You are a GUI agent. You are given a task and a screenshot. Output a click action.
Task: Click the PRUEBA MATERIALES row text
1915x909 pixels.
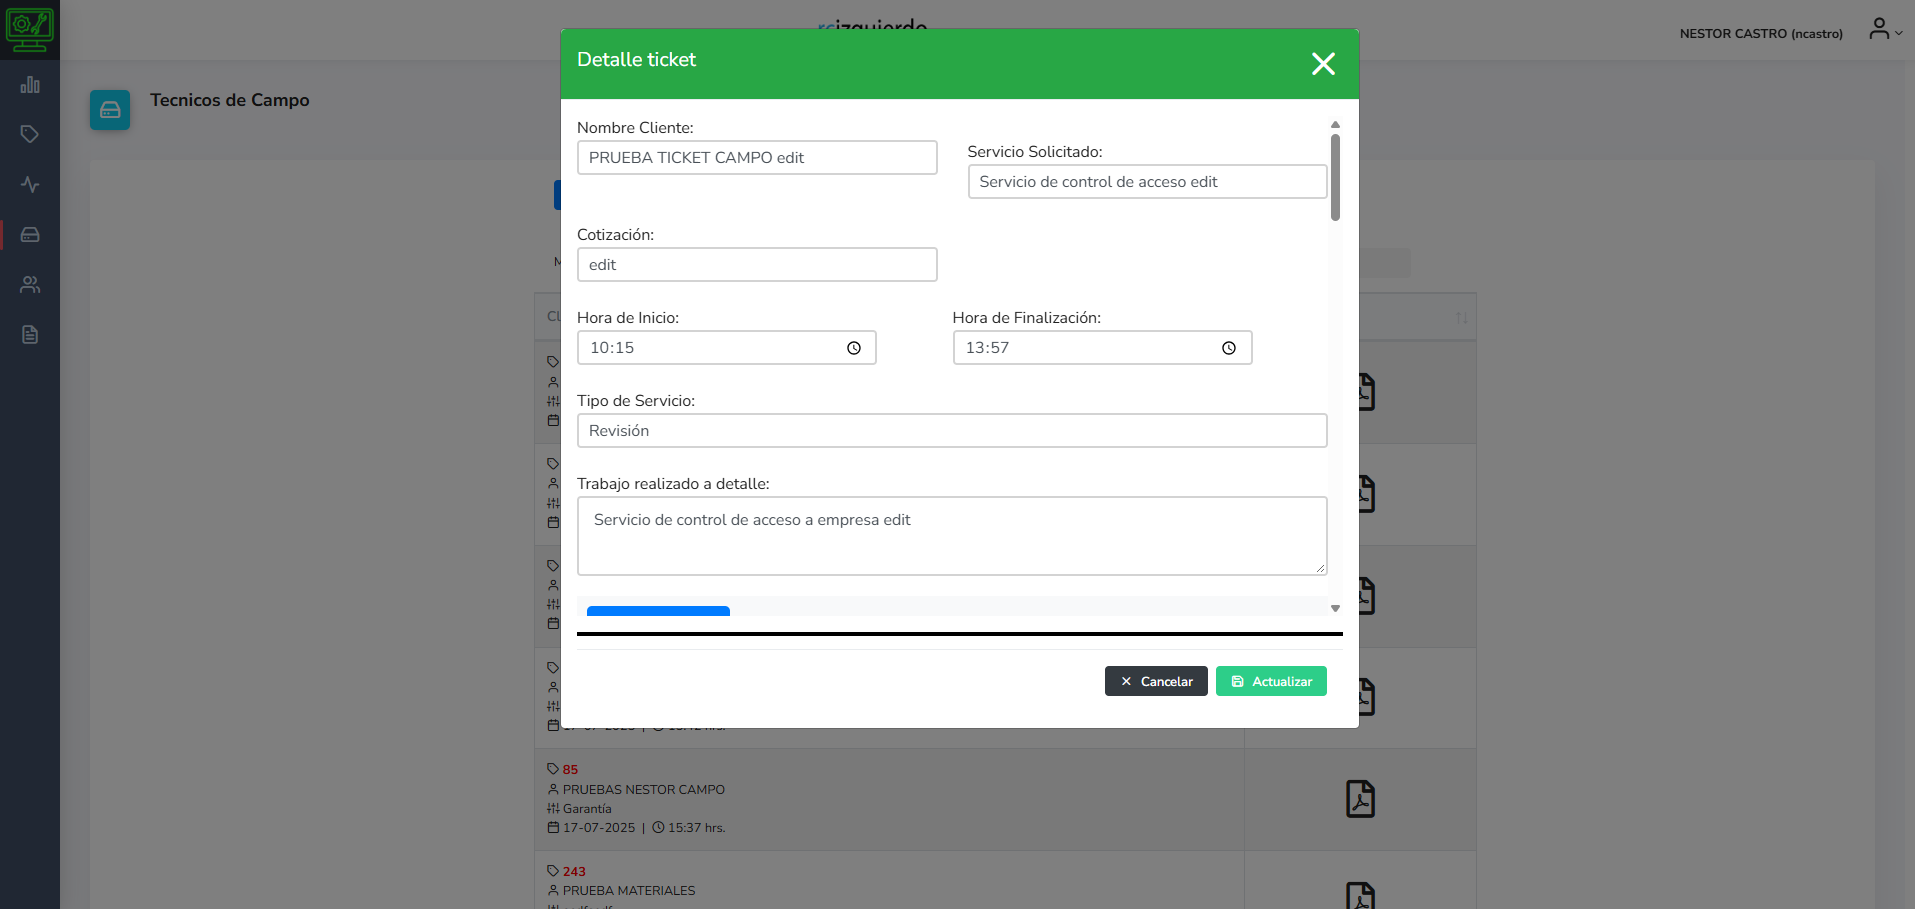(629, 890)
